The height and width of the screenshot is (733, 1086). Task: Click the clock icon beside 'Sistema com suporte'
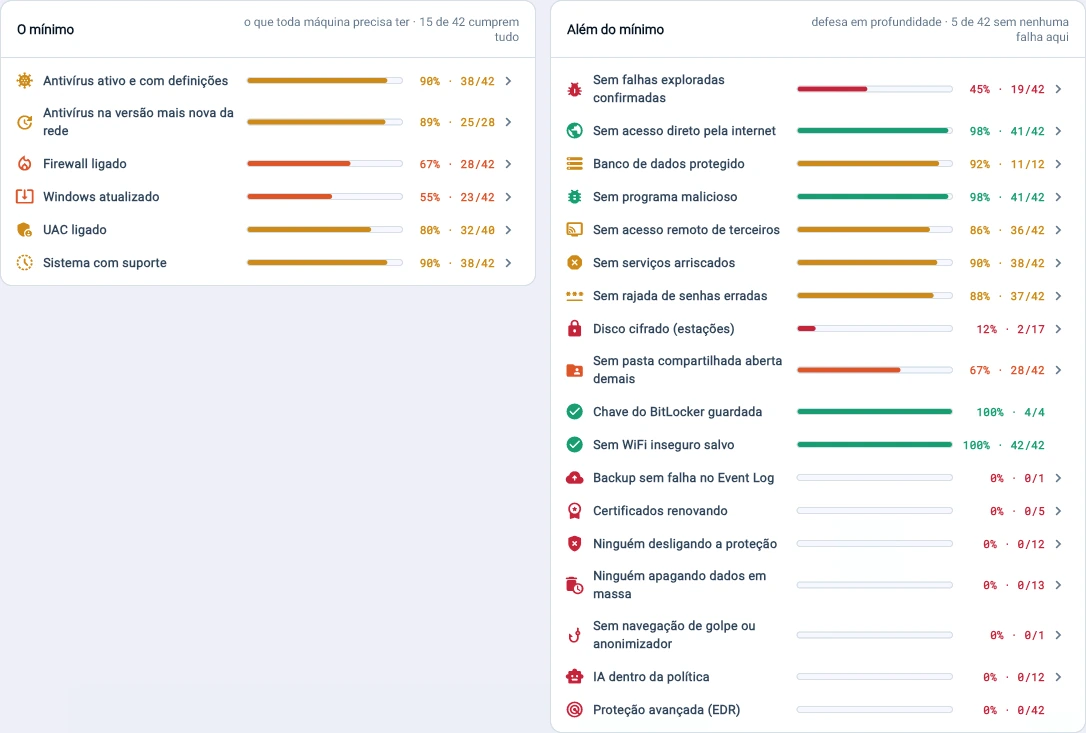coord(24,263)
